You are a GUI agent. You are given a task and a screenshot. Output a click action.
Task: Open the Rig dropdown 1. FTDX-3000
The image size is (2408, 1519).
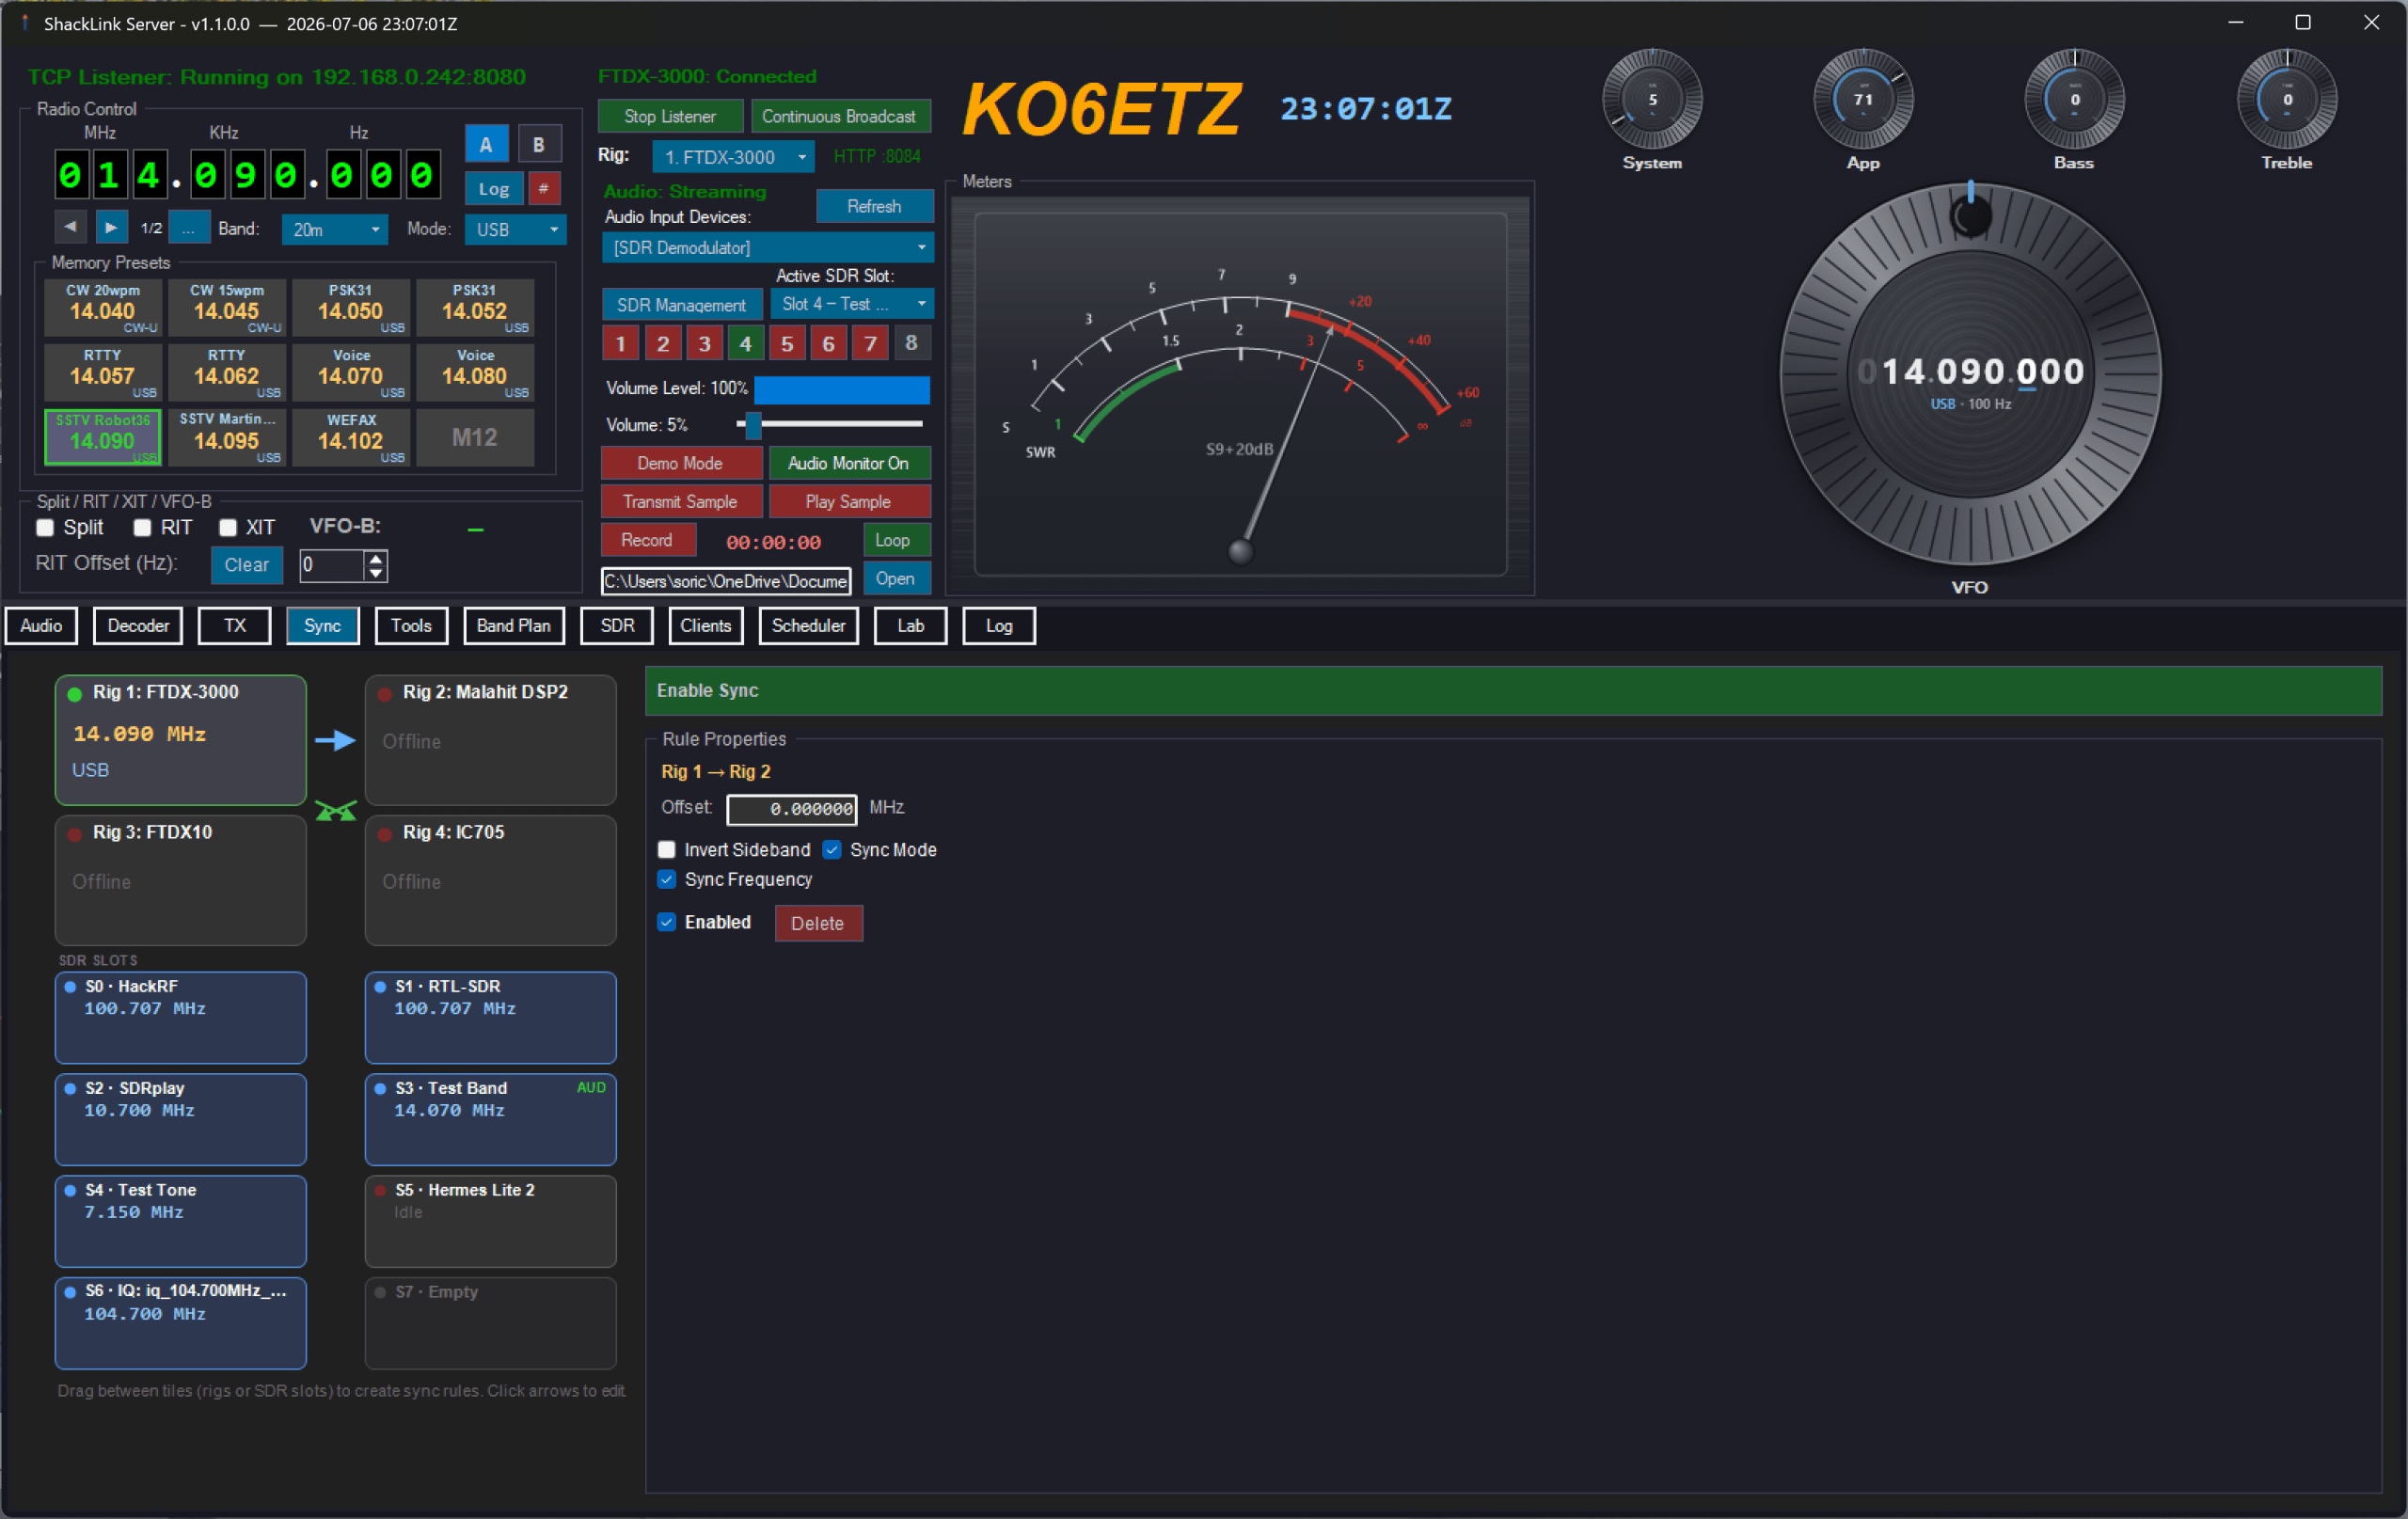(733, 156)
